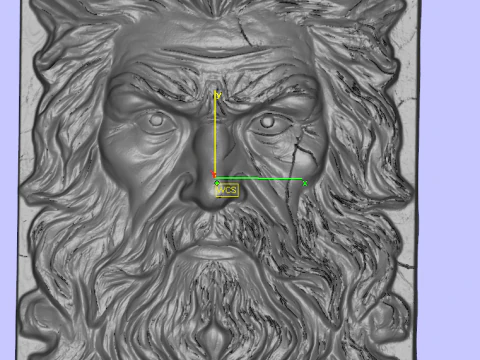Click the red Z axis marker at origin
This screenshot has width=480, height=360.
(213, 174)
